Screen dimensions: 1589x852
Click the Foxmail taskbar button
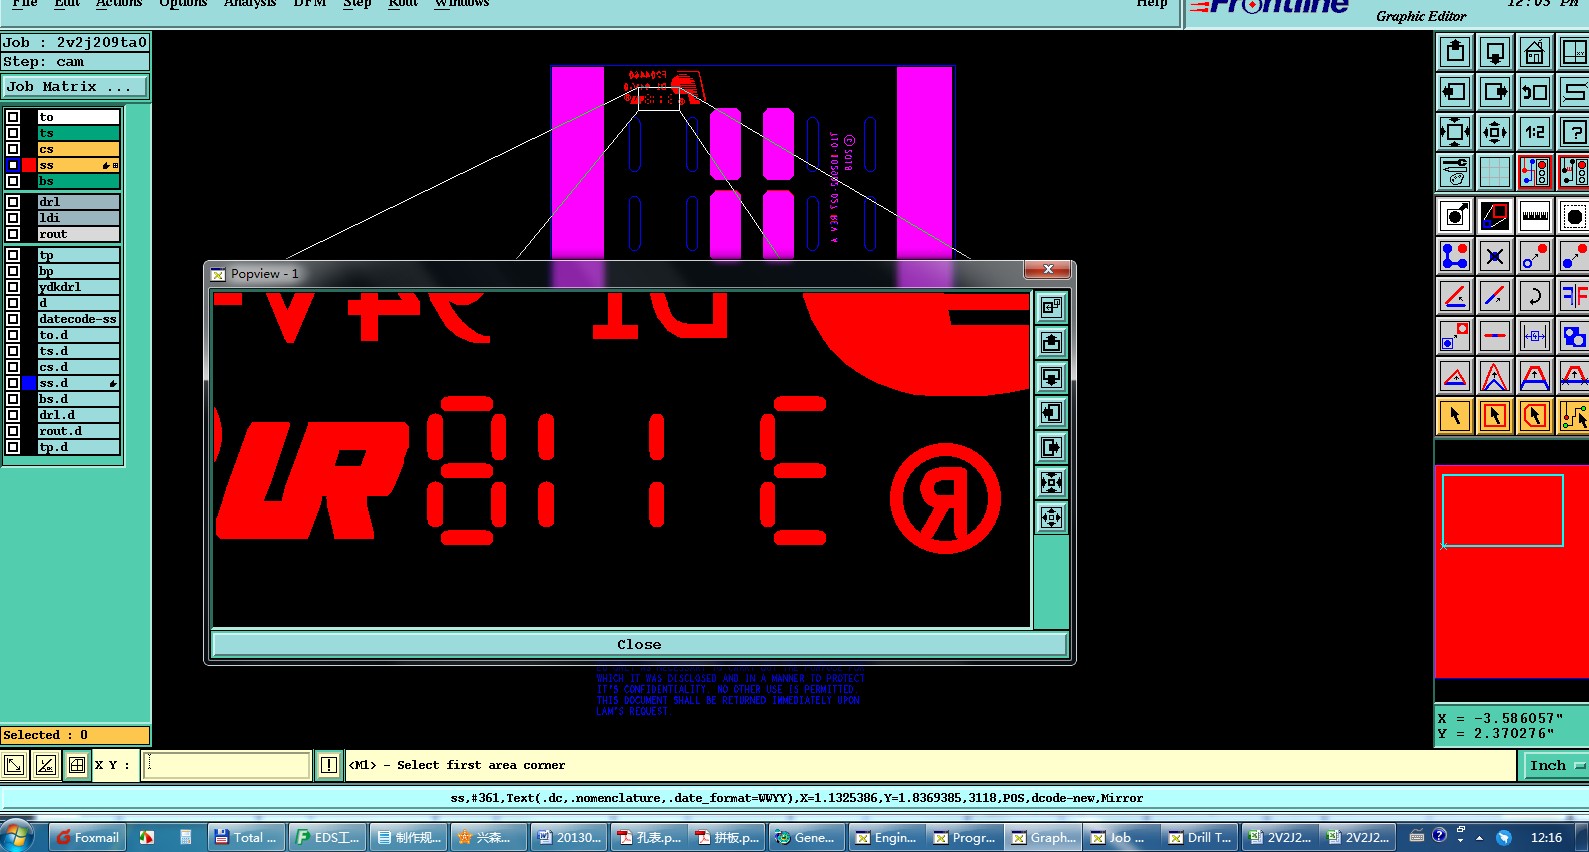(x=87, y=837)
